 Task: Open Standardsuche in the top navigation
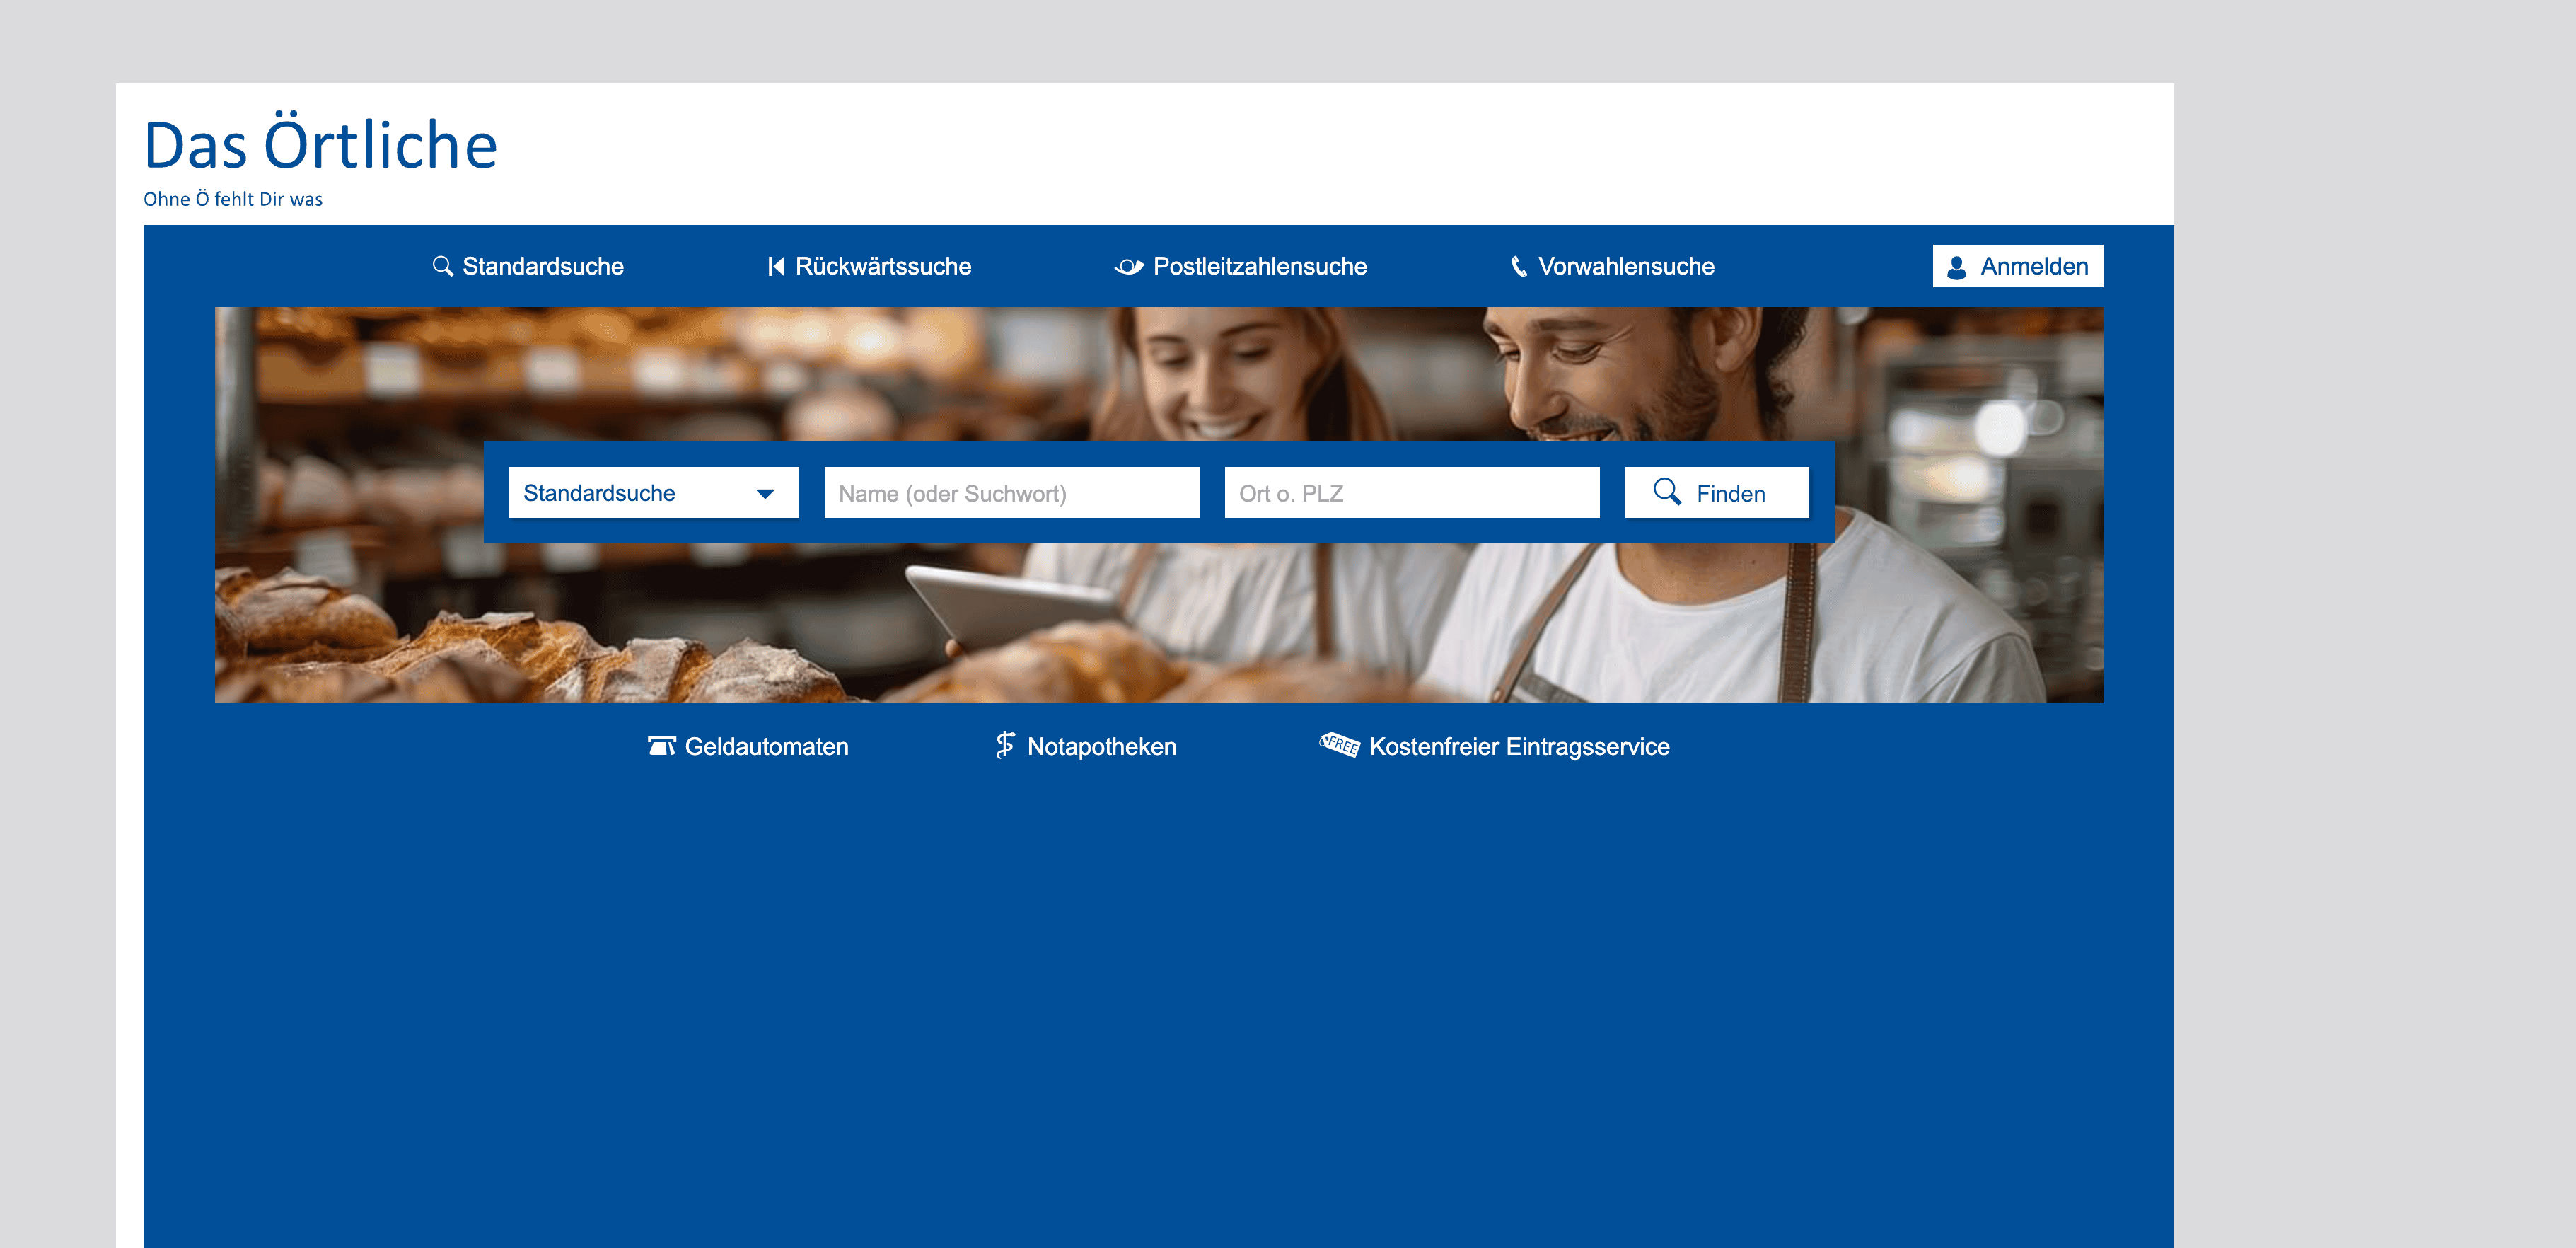(542, 266)
